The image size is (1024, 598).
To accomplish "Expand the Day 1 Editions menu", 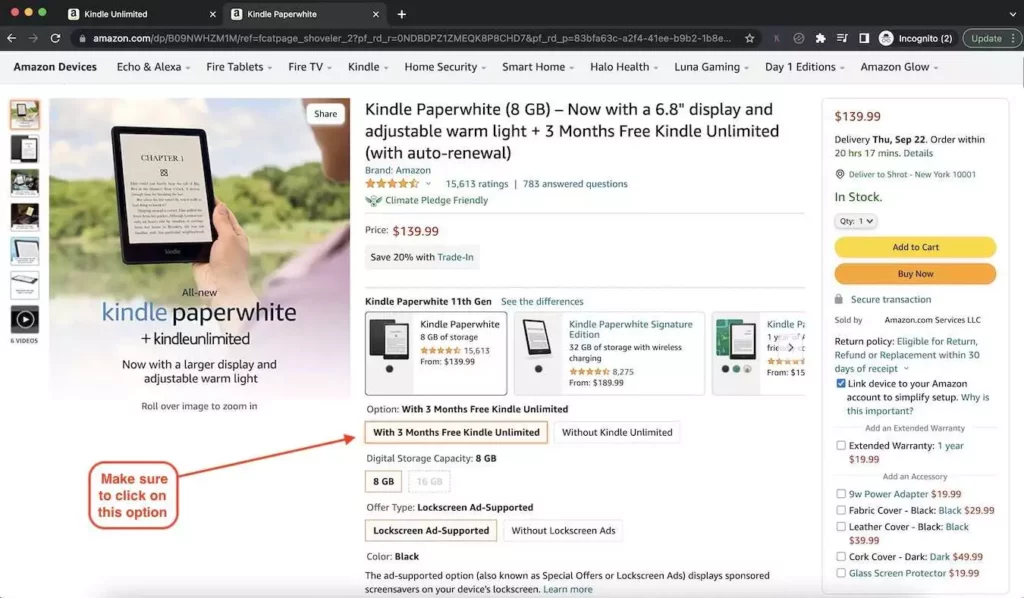I will (x=805, y=67).
